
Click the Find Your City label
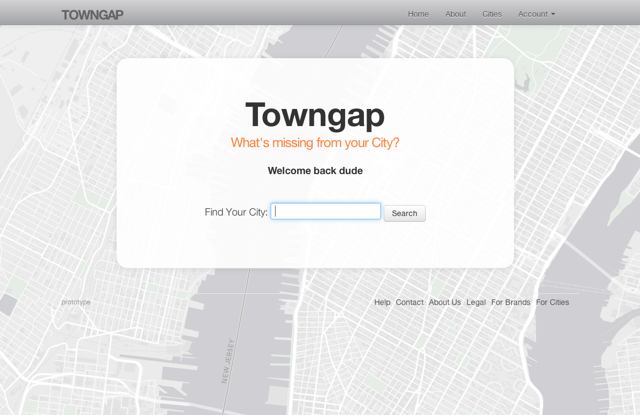[236, 212]
